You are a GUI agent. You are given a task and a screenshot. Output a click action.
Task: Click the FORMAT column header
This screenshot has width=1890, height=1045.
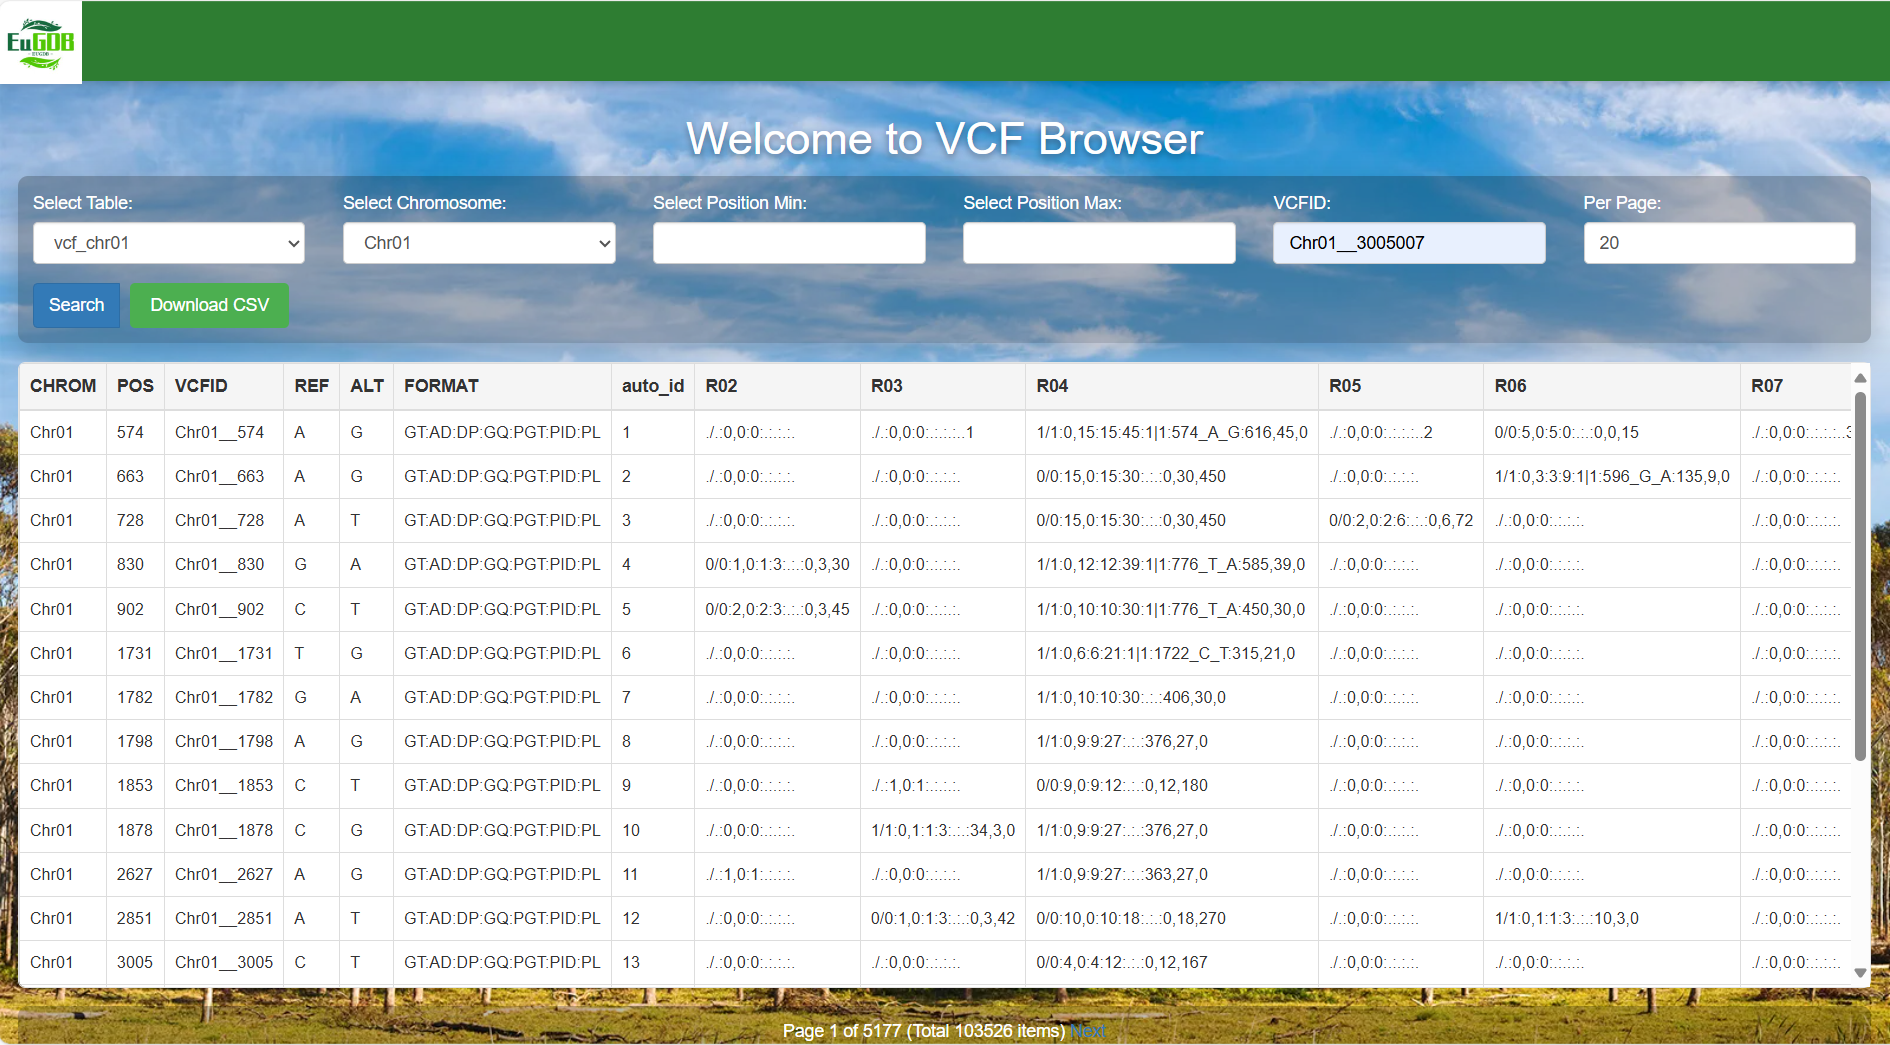[440, 386]
